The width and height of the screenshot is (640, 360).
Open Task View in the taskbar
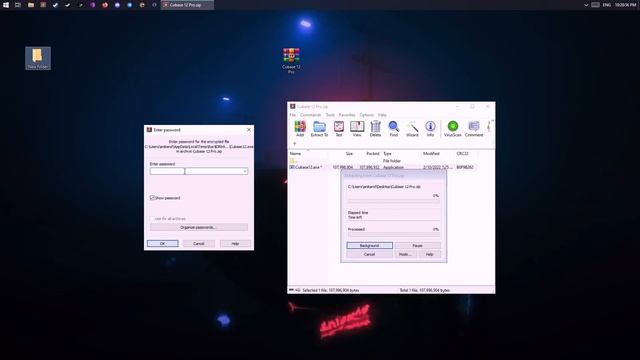18,5
